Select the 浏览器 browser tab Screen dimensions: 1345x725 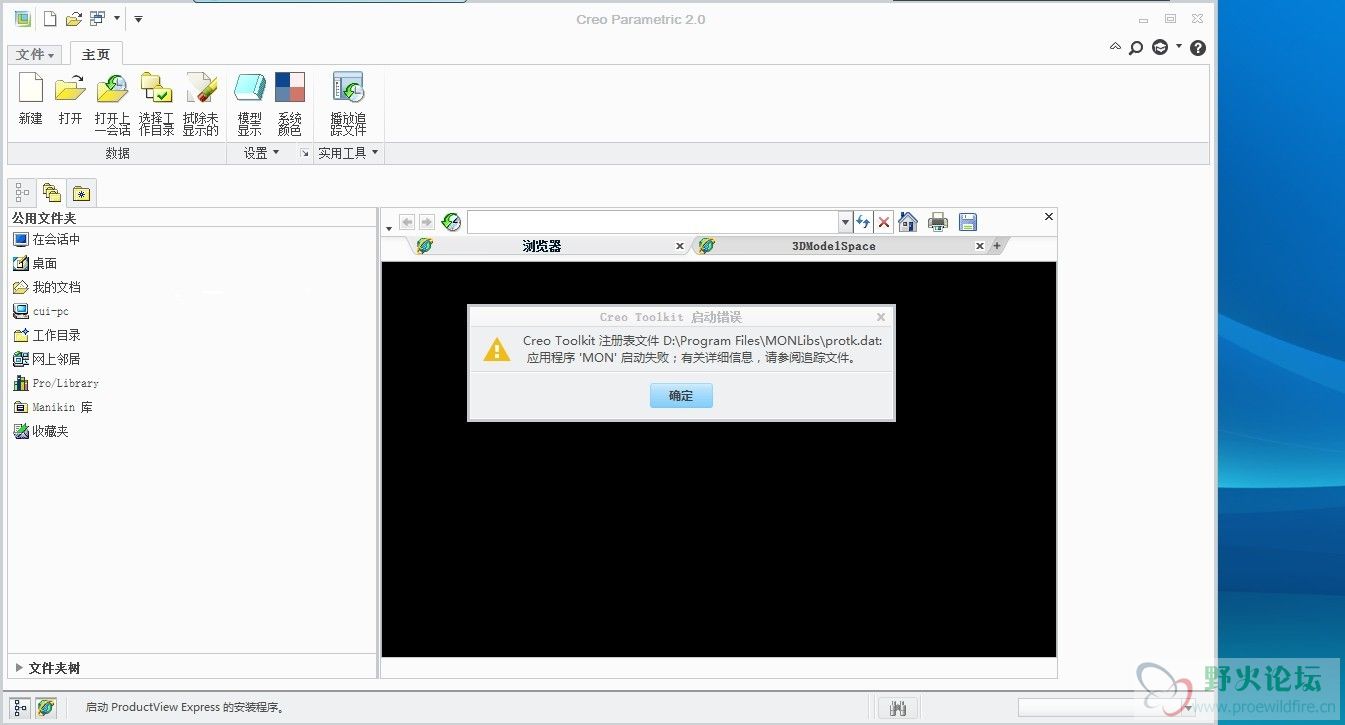[542, 246]
